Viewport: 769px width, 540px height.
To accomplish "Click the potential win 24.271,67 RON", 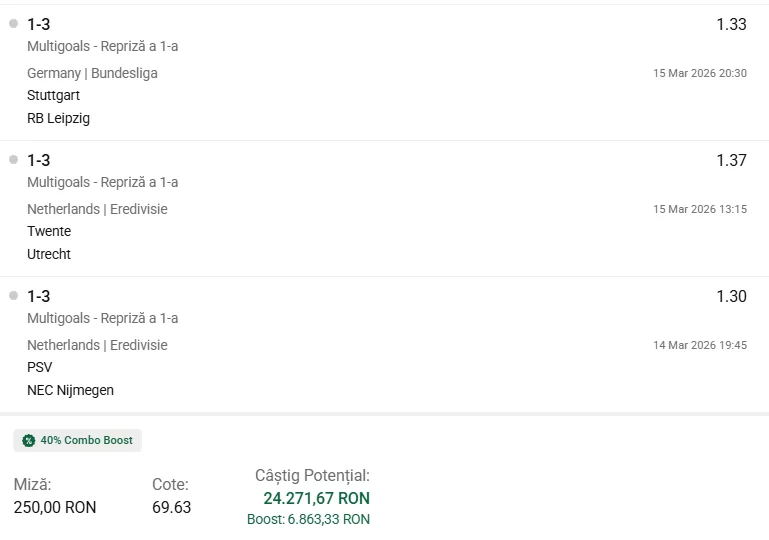I will pos(316,498).
